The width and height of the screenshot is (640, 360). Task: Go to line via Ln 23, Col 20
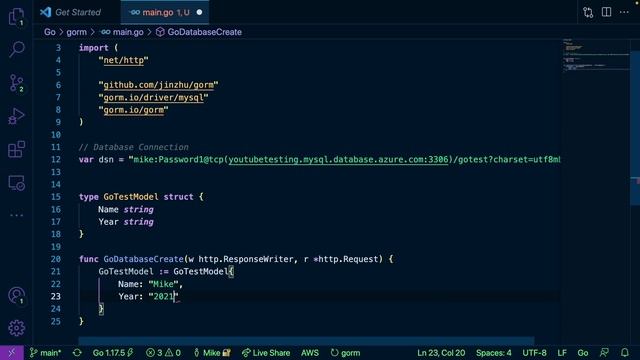[x=441, y=353]
